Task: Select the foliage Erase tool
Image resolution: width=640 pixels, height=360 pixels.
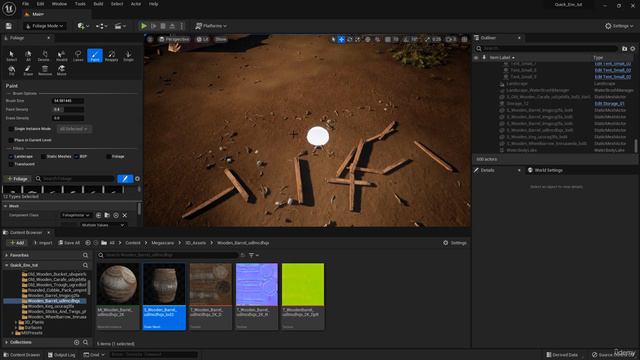Action: click(28, 70)
